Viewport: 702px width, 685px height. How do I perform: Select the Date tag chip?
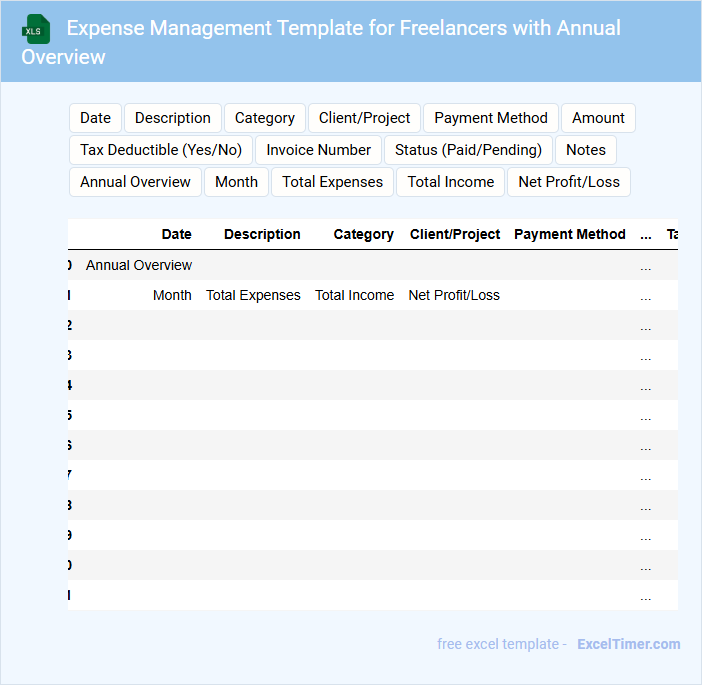(x=95, y=118)
